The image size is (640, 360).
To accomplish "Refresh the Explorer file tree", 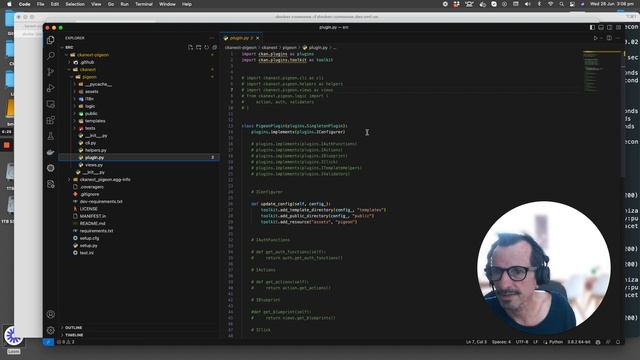I will pyautogui.click(x=207, y=47).
